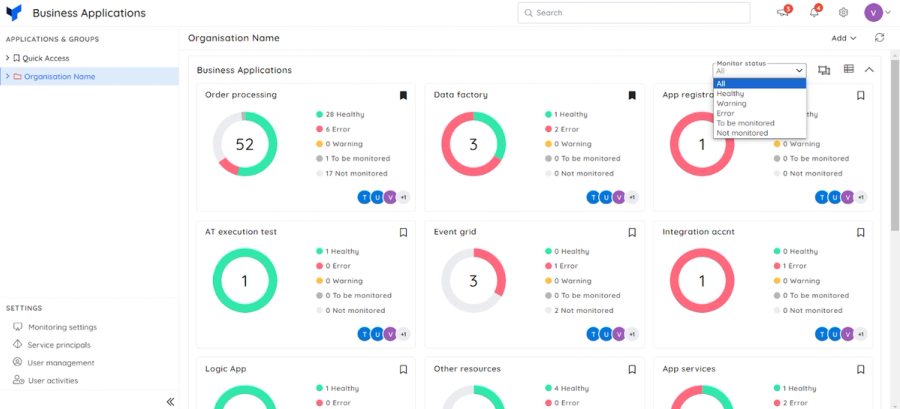Image resolution: width=900 pixels, height=409 pixels.
Task: Open the notifications bell icon
Action: point(814,13)
